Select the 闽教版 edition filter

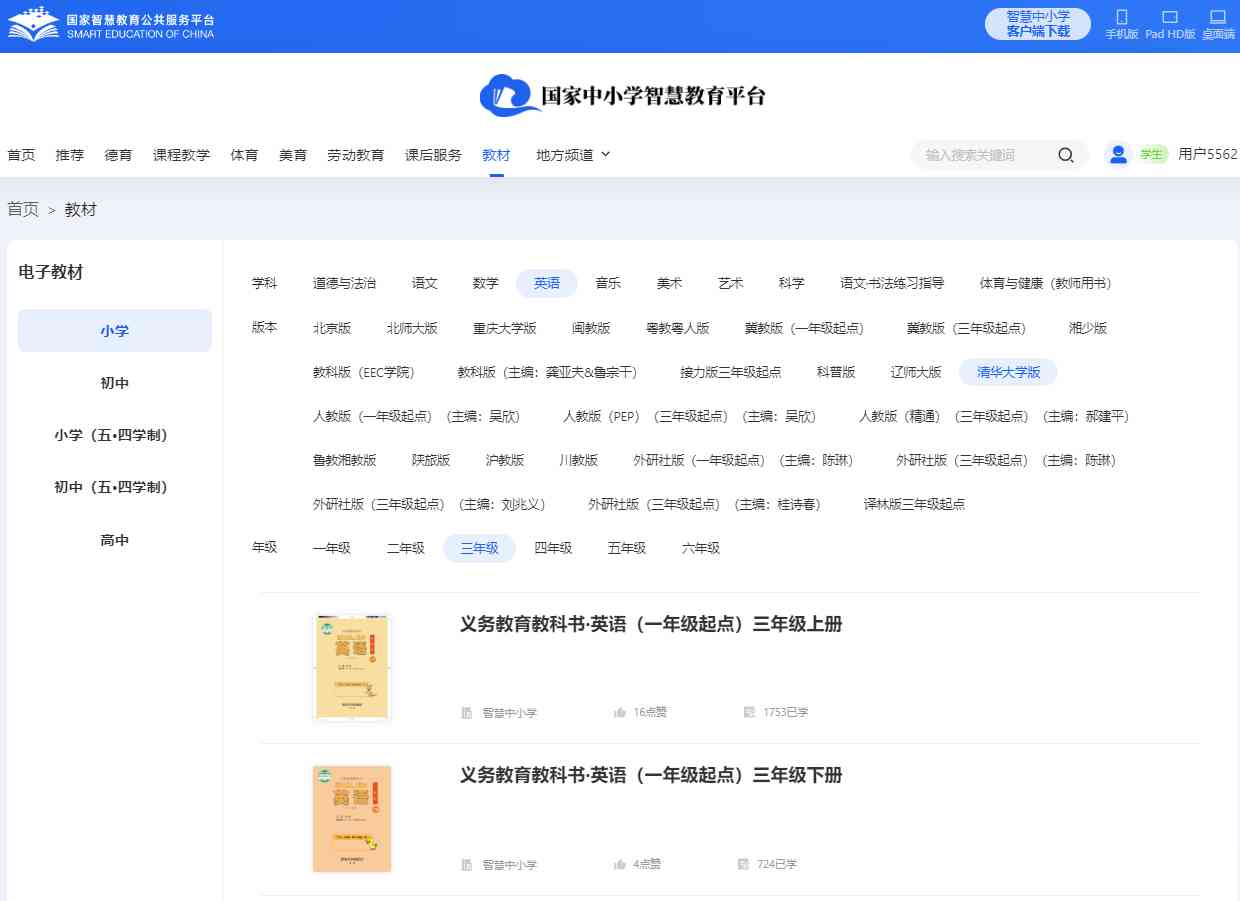pos(591,328)
